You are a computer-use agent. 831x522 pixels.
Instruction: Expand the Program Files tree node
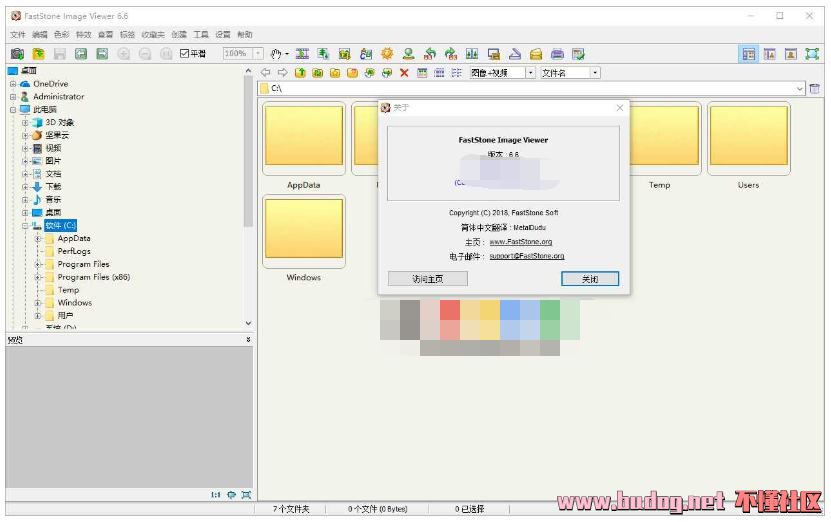point(38,264)
